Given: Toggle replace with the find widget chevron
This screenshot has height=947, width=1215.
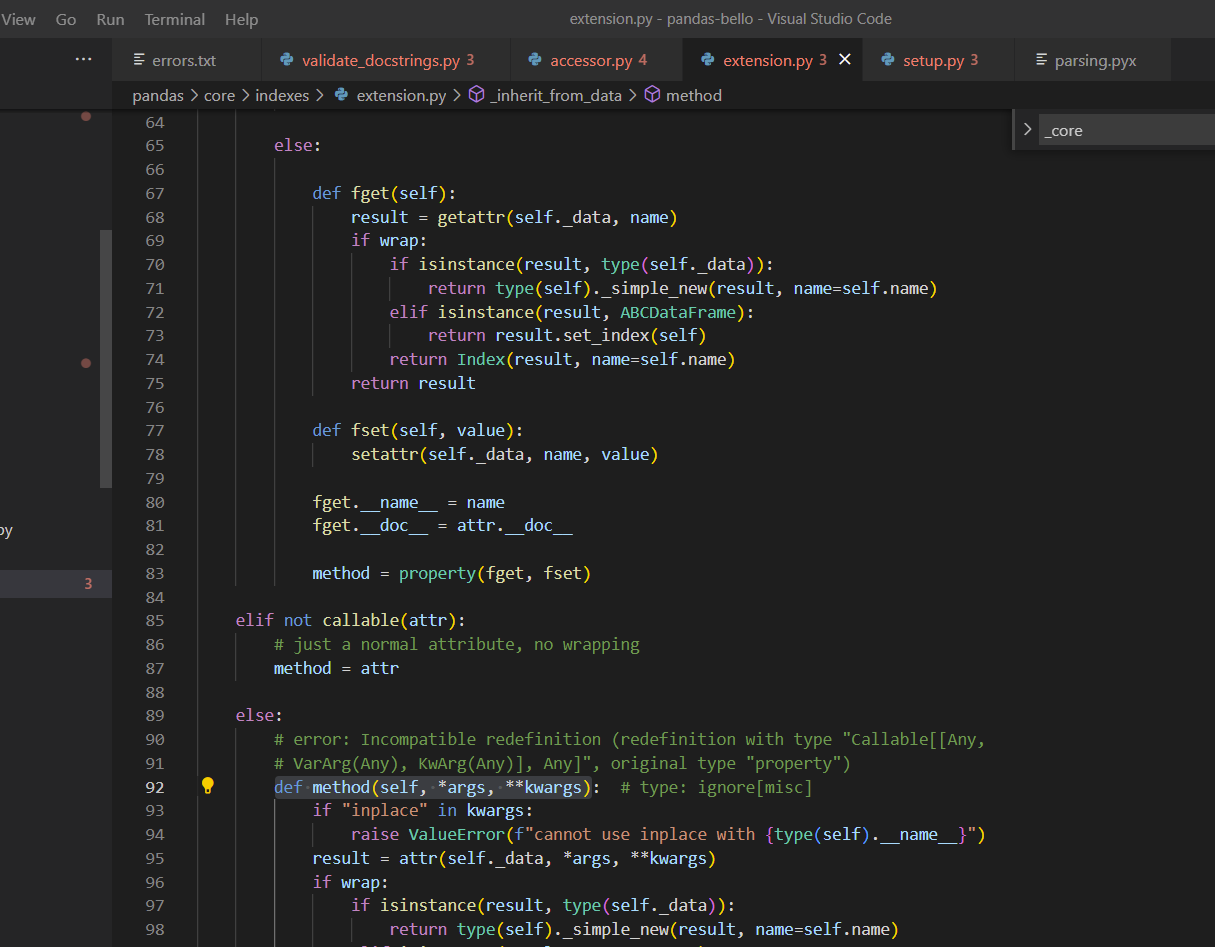Looking at the screenshot, I should tap(1027, 130).
